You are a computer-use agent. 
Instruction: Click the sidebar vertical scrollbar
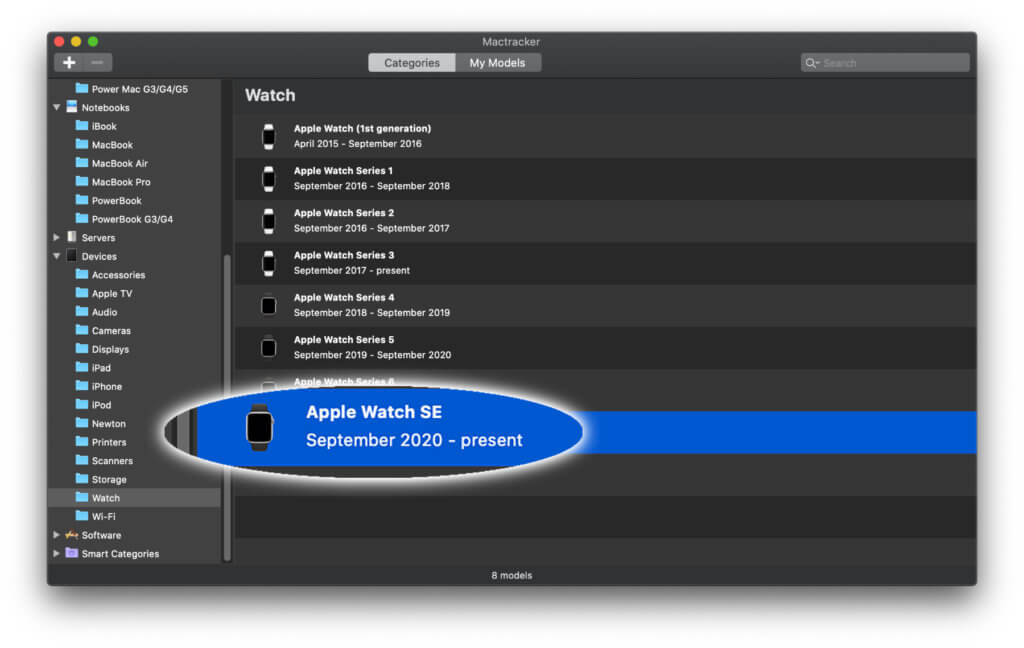[227, 408]
